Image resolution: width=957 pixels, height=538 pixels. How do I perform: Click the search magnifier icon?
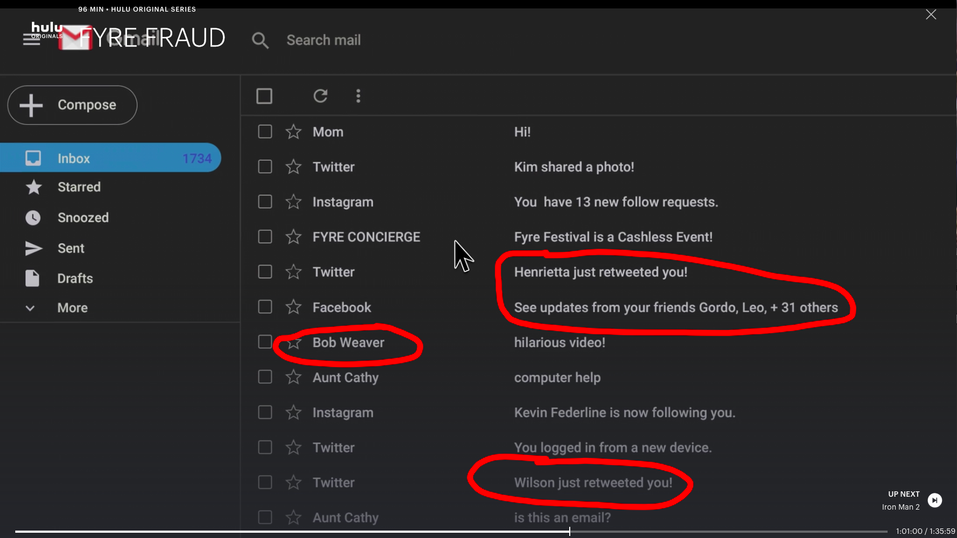click(260, 40)
